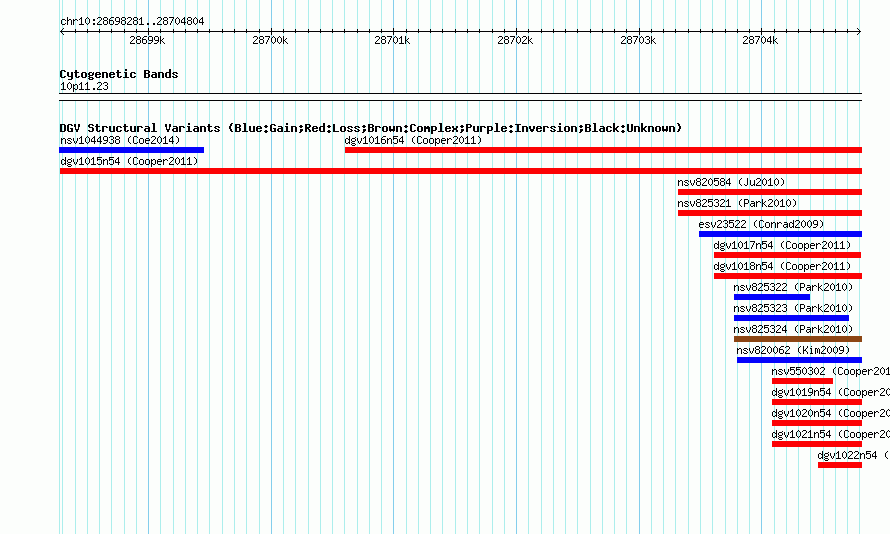Select the 10p11.23 band label
Image resolution: width=890 pixels, height=534 pixels.
(84, 86)
